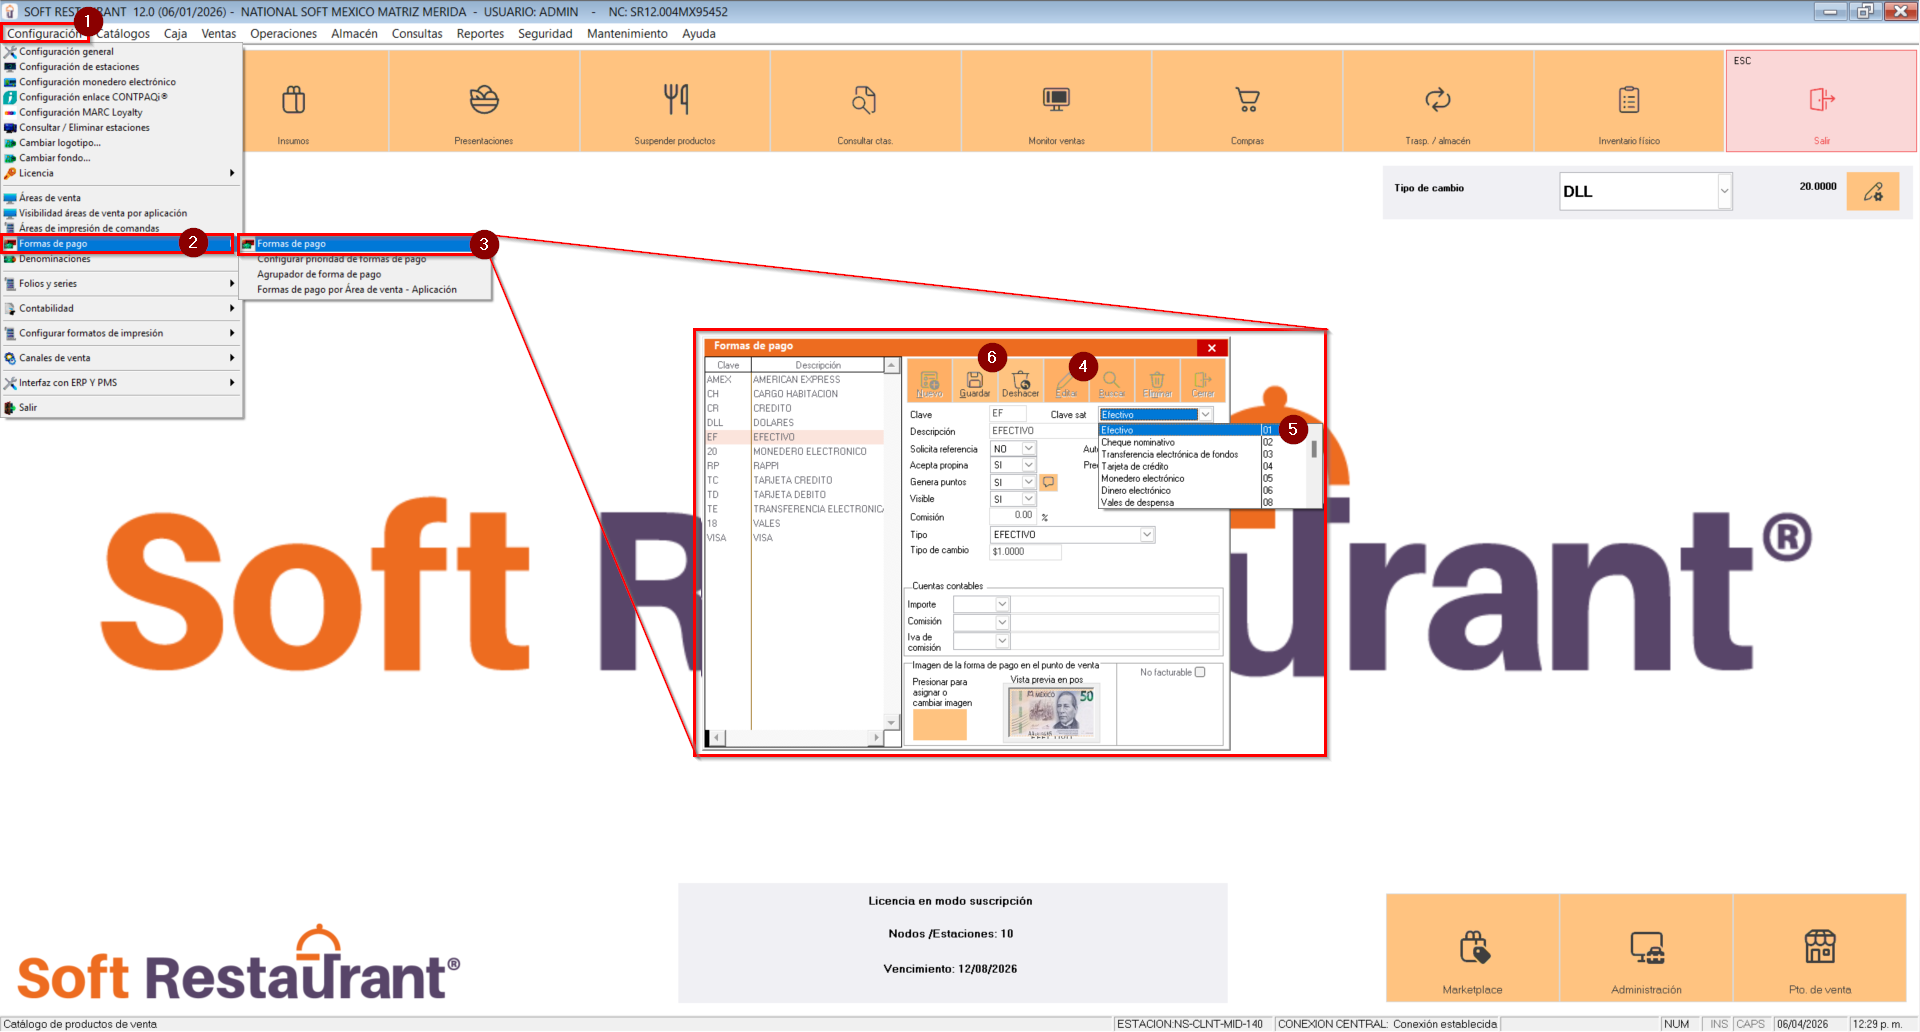Open the Pto. de venta module

(x=1820, y=948)
